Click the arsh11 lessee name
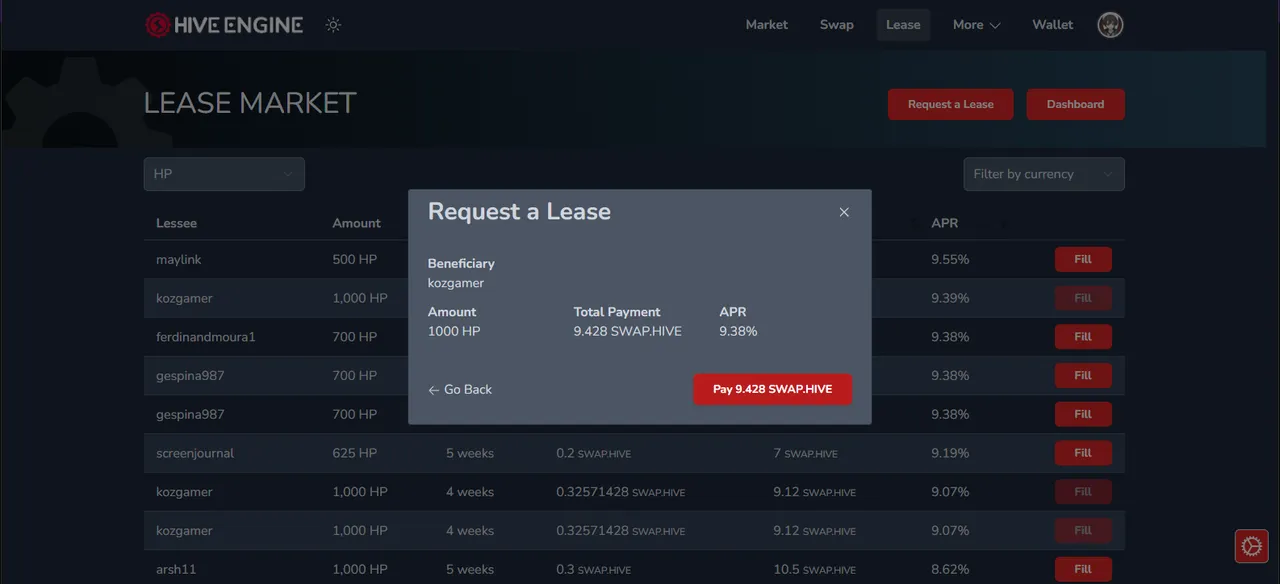The height and width of the screenshot is (584, 1280). point(176,569)
